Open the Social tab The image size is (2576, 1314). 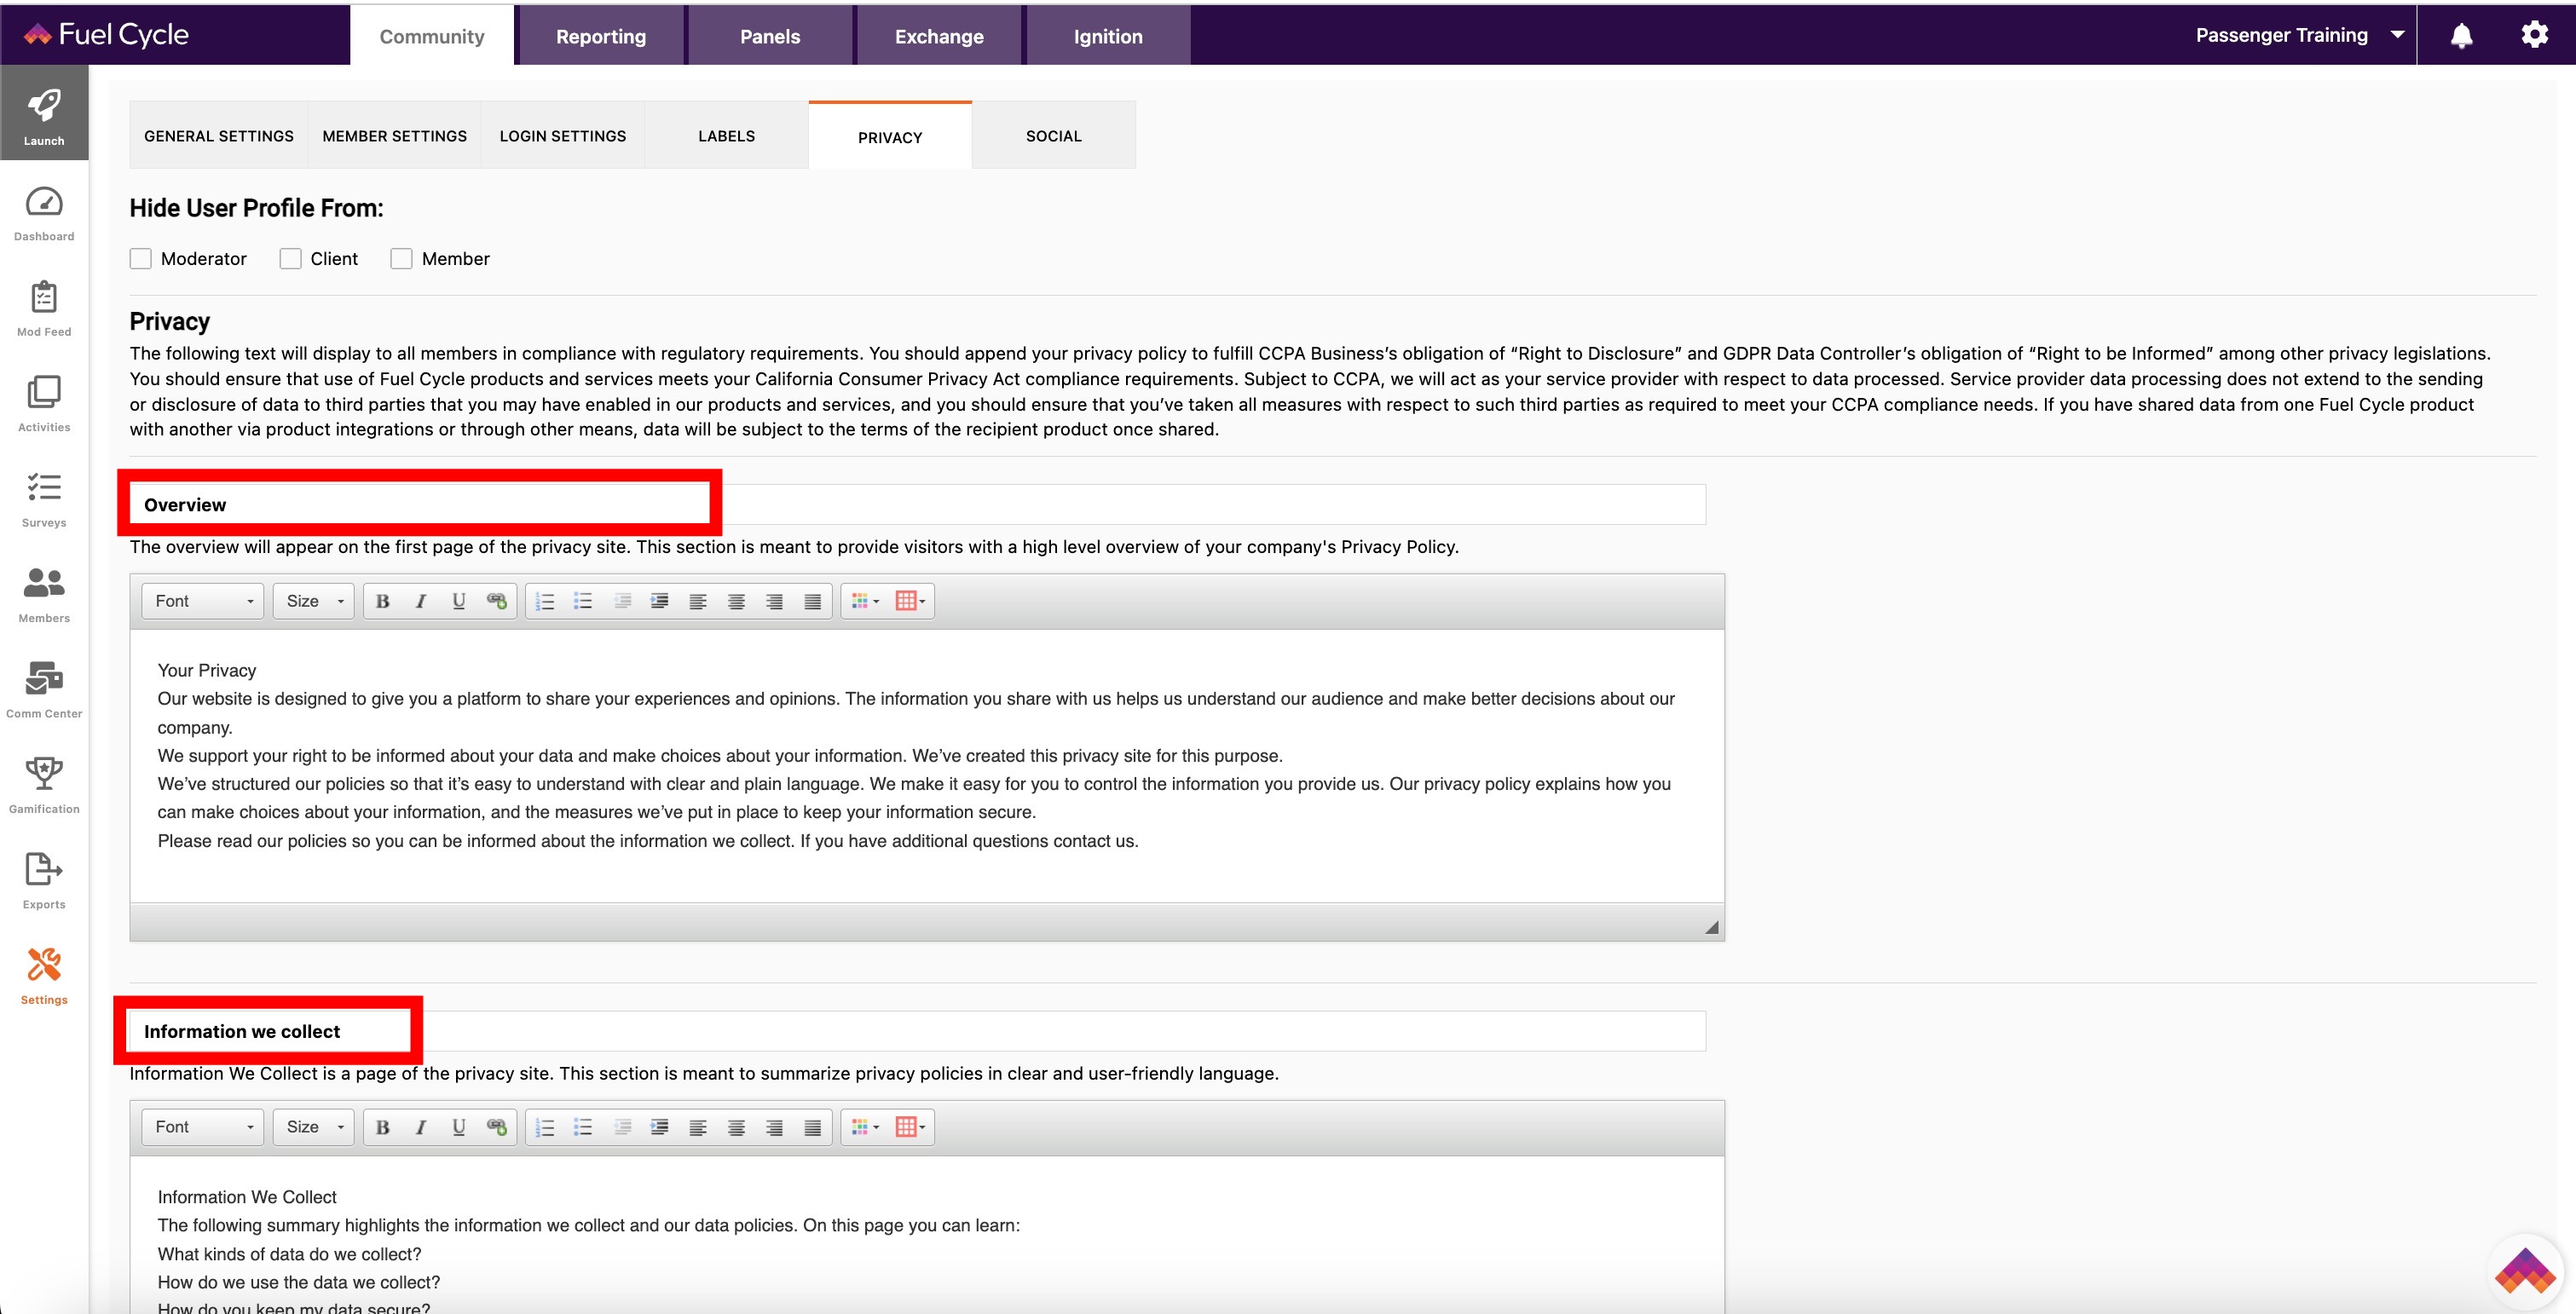[x=1054, y=135]
